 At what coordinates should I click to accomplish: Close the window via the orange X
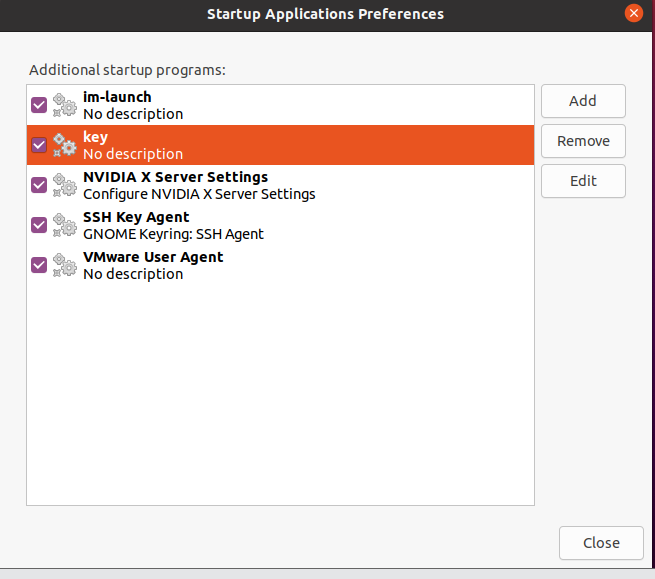click(x=633, y=13)
